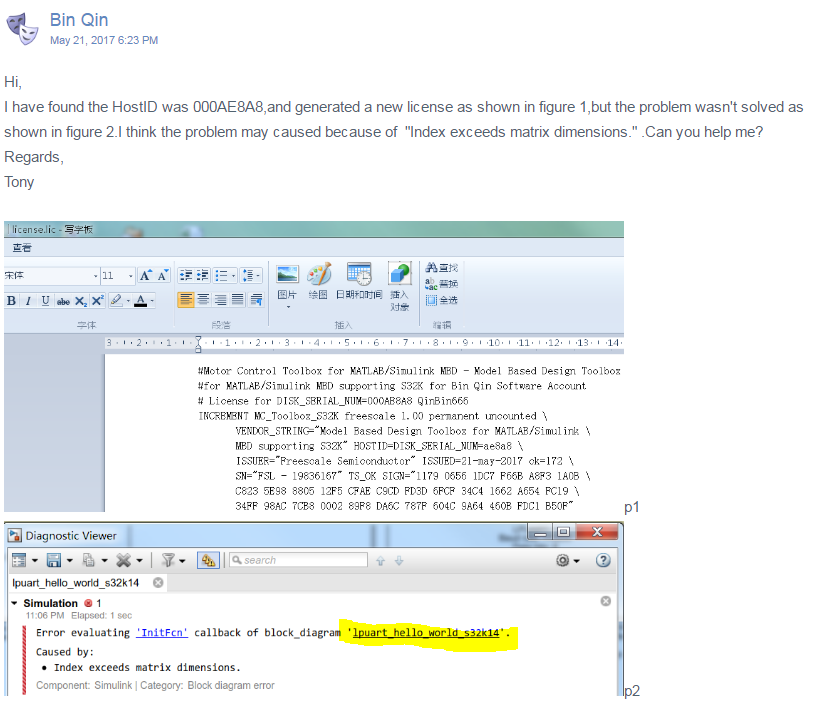
Task: Click the Diagnostic Viewer expand/collapse view icon
Action: [x=19, y=560]
